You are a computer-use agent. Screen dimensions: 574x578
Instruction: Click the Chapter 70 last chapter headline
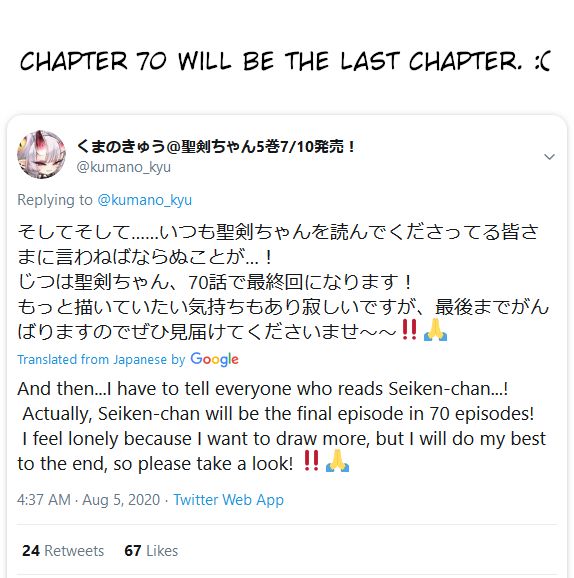(x=285, y=61)
